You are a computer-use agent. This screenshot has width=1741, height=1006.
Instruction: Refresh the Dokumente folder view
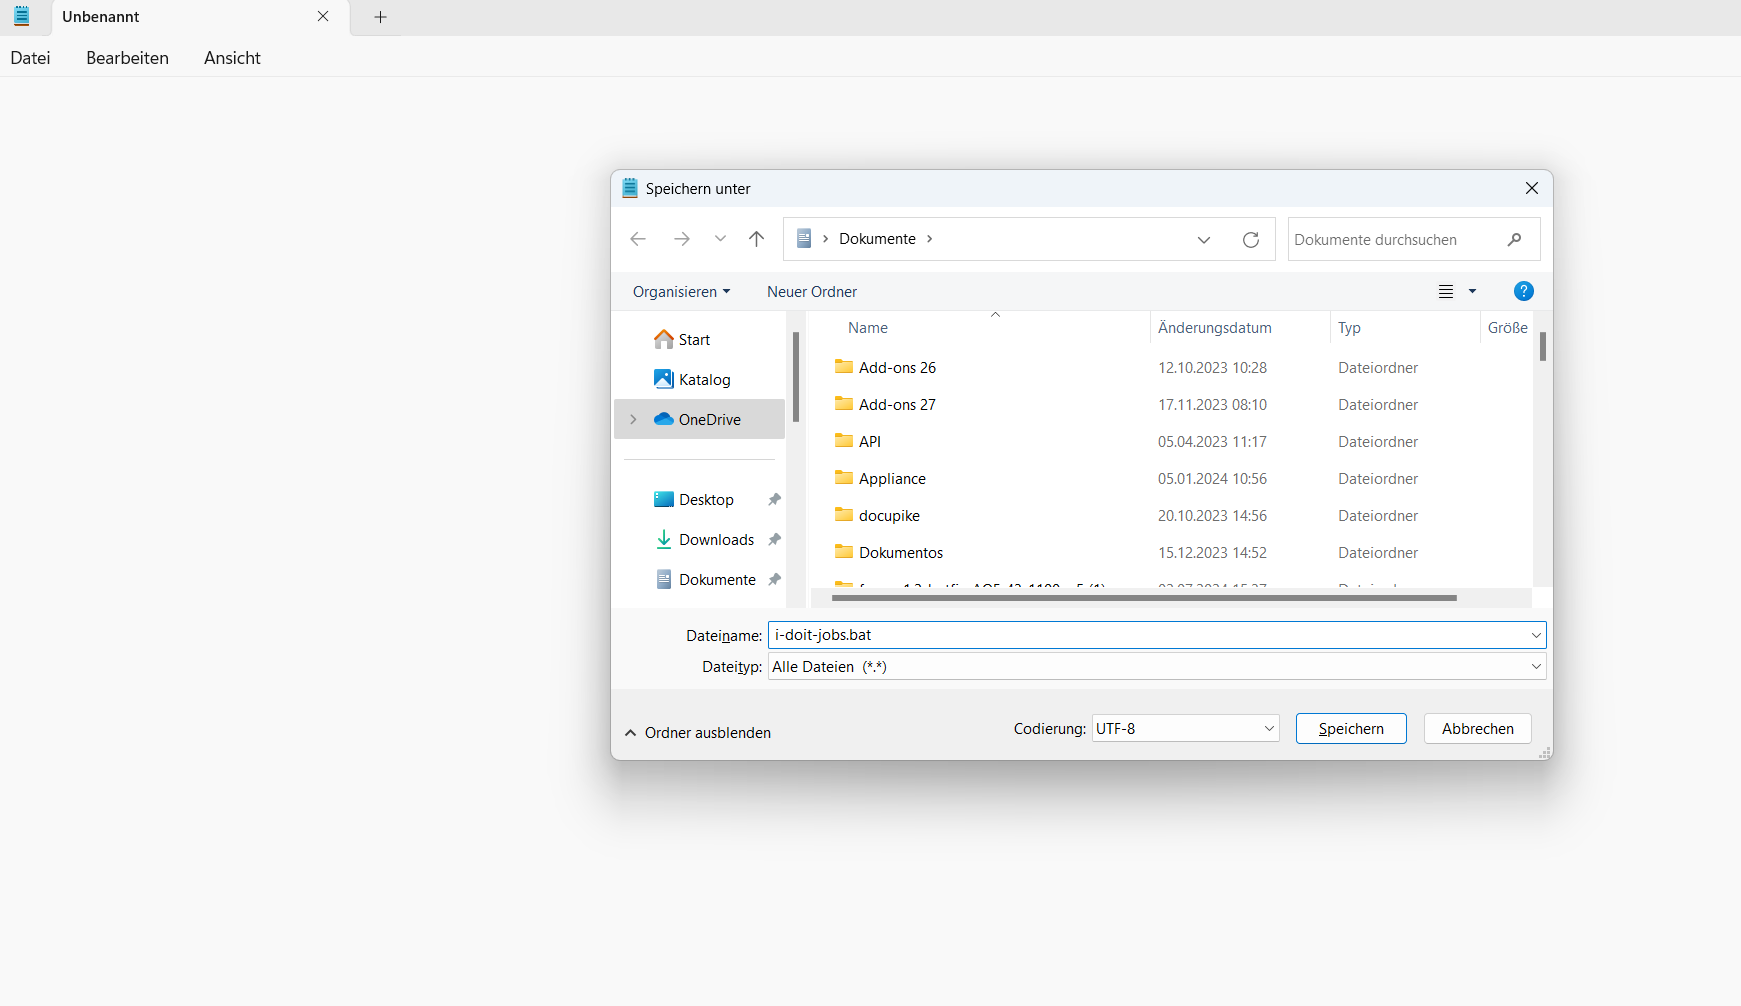click(1250, 240)
